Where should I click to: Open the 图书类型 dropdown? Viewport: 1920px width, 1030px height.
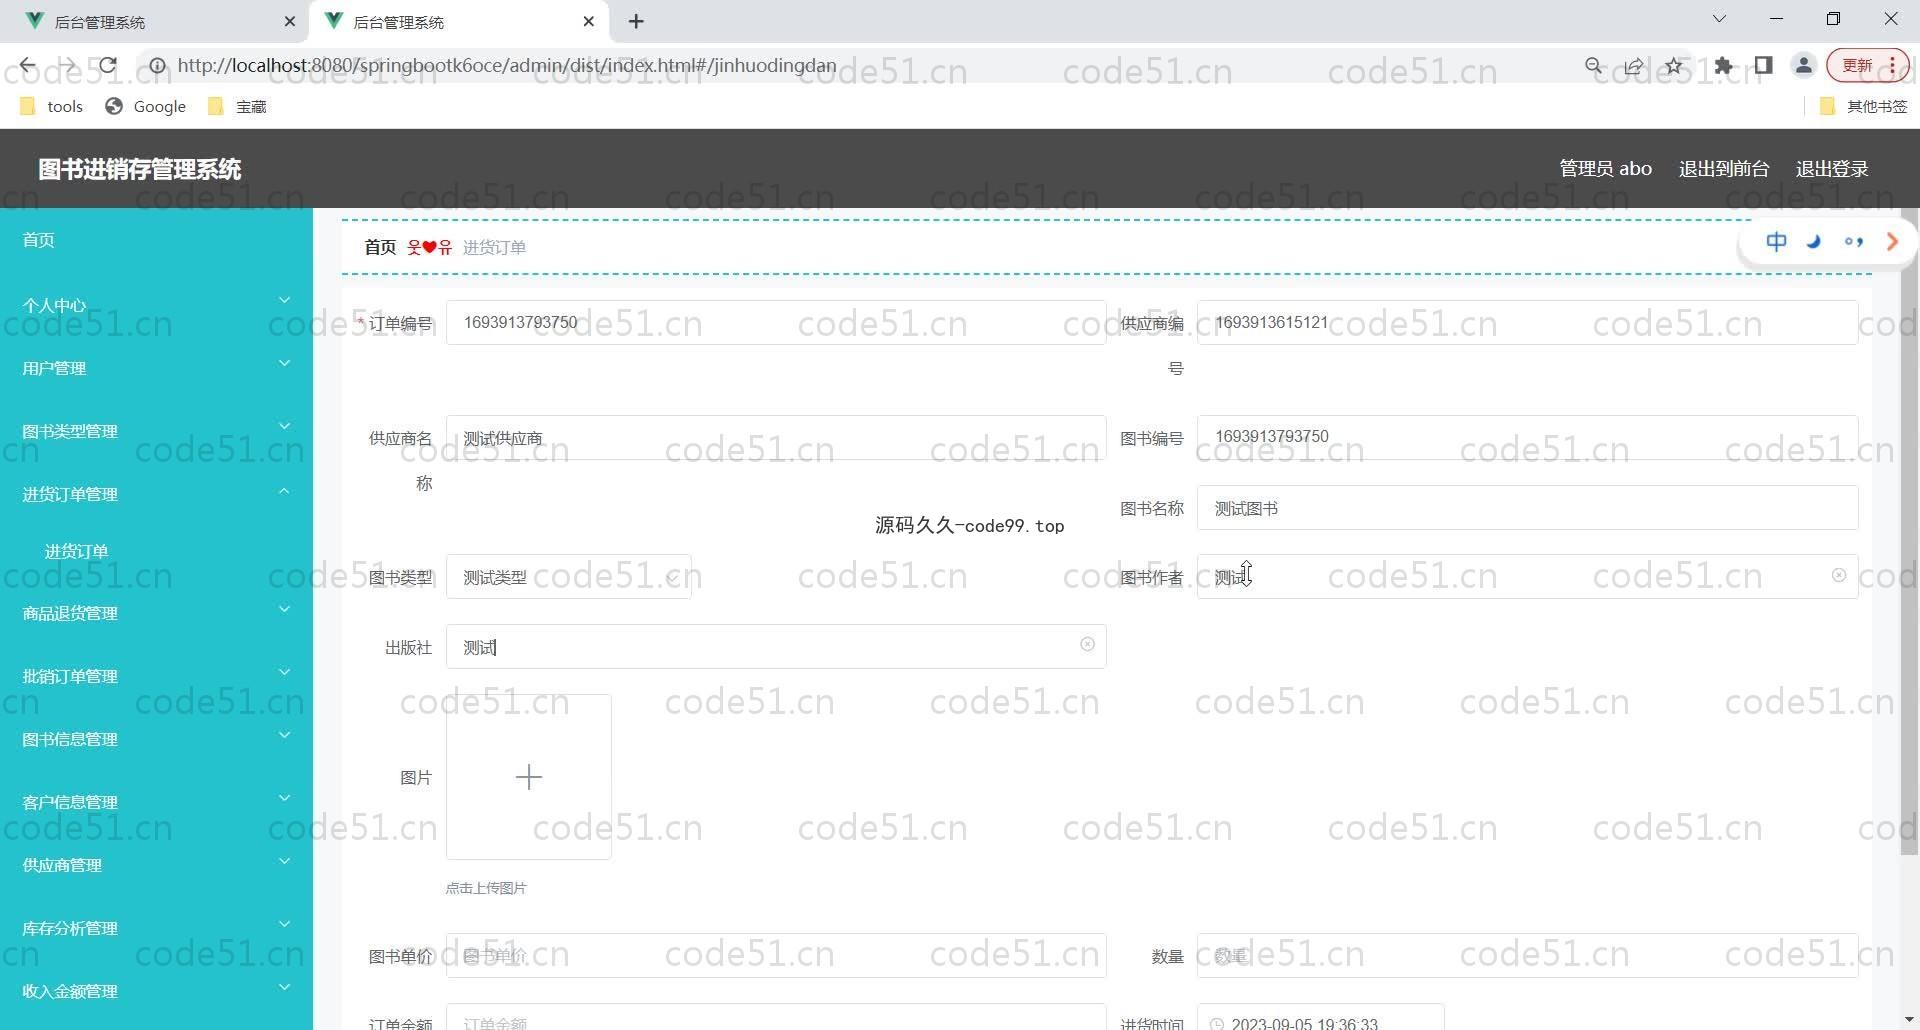[x=568, y=577]
